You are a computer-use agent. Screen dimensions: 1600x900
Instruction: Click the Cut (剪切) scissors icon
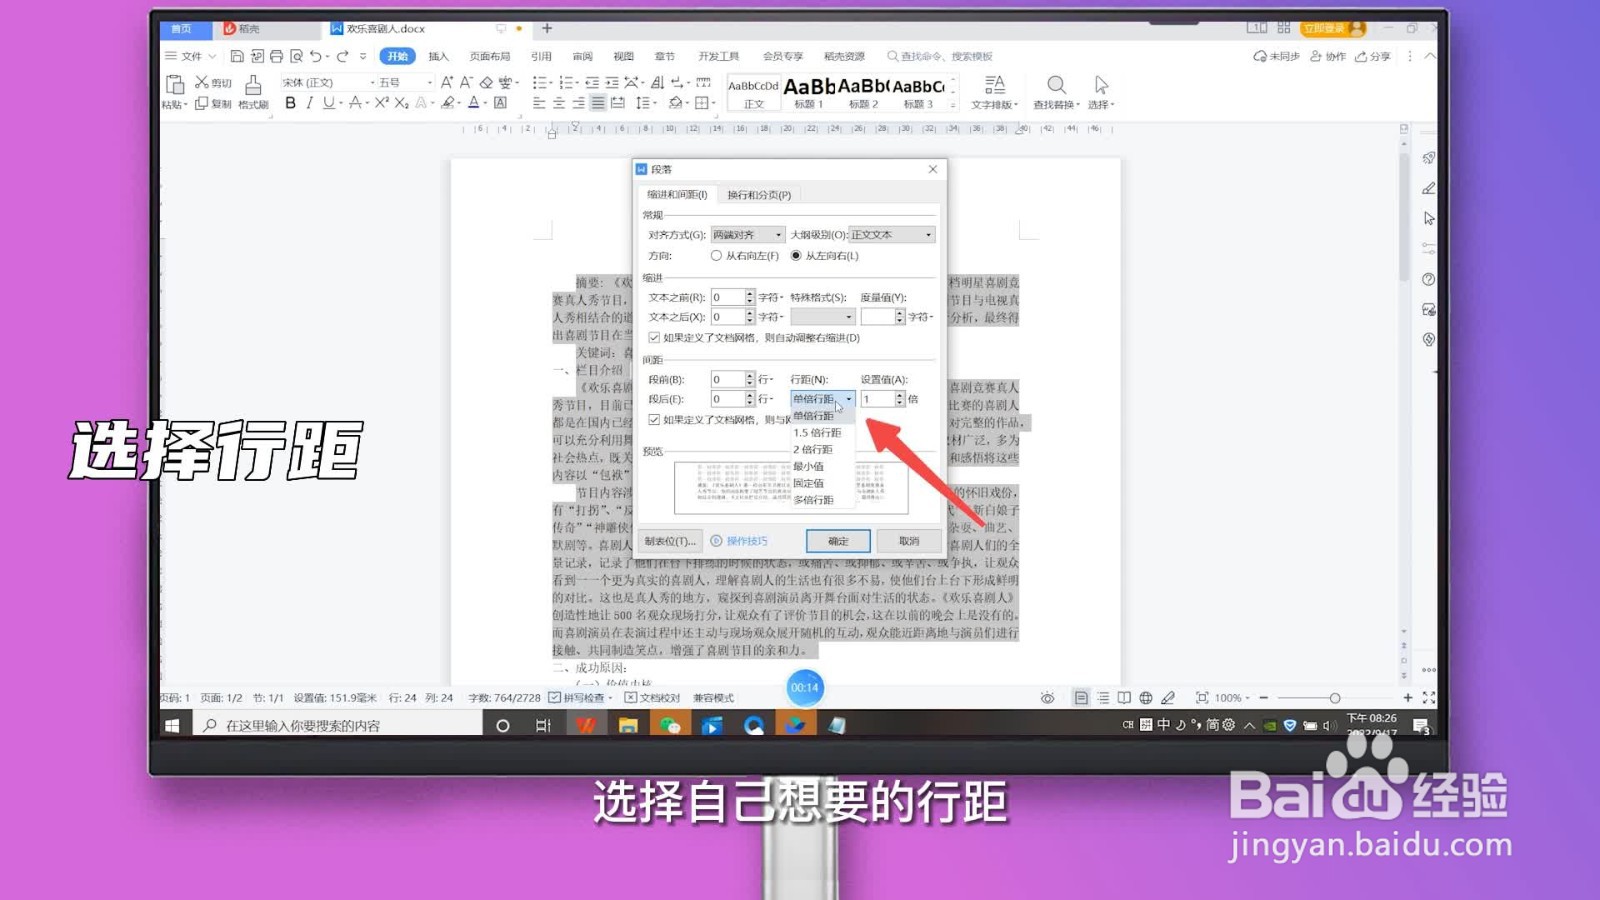(x=203, y=82)
